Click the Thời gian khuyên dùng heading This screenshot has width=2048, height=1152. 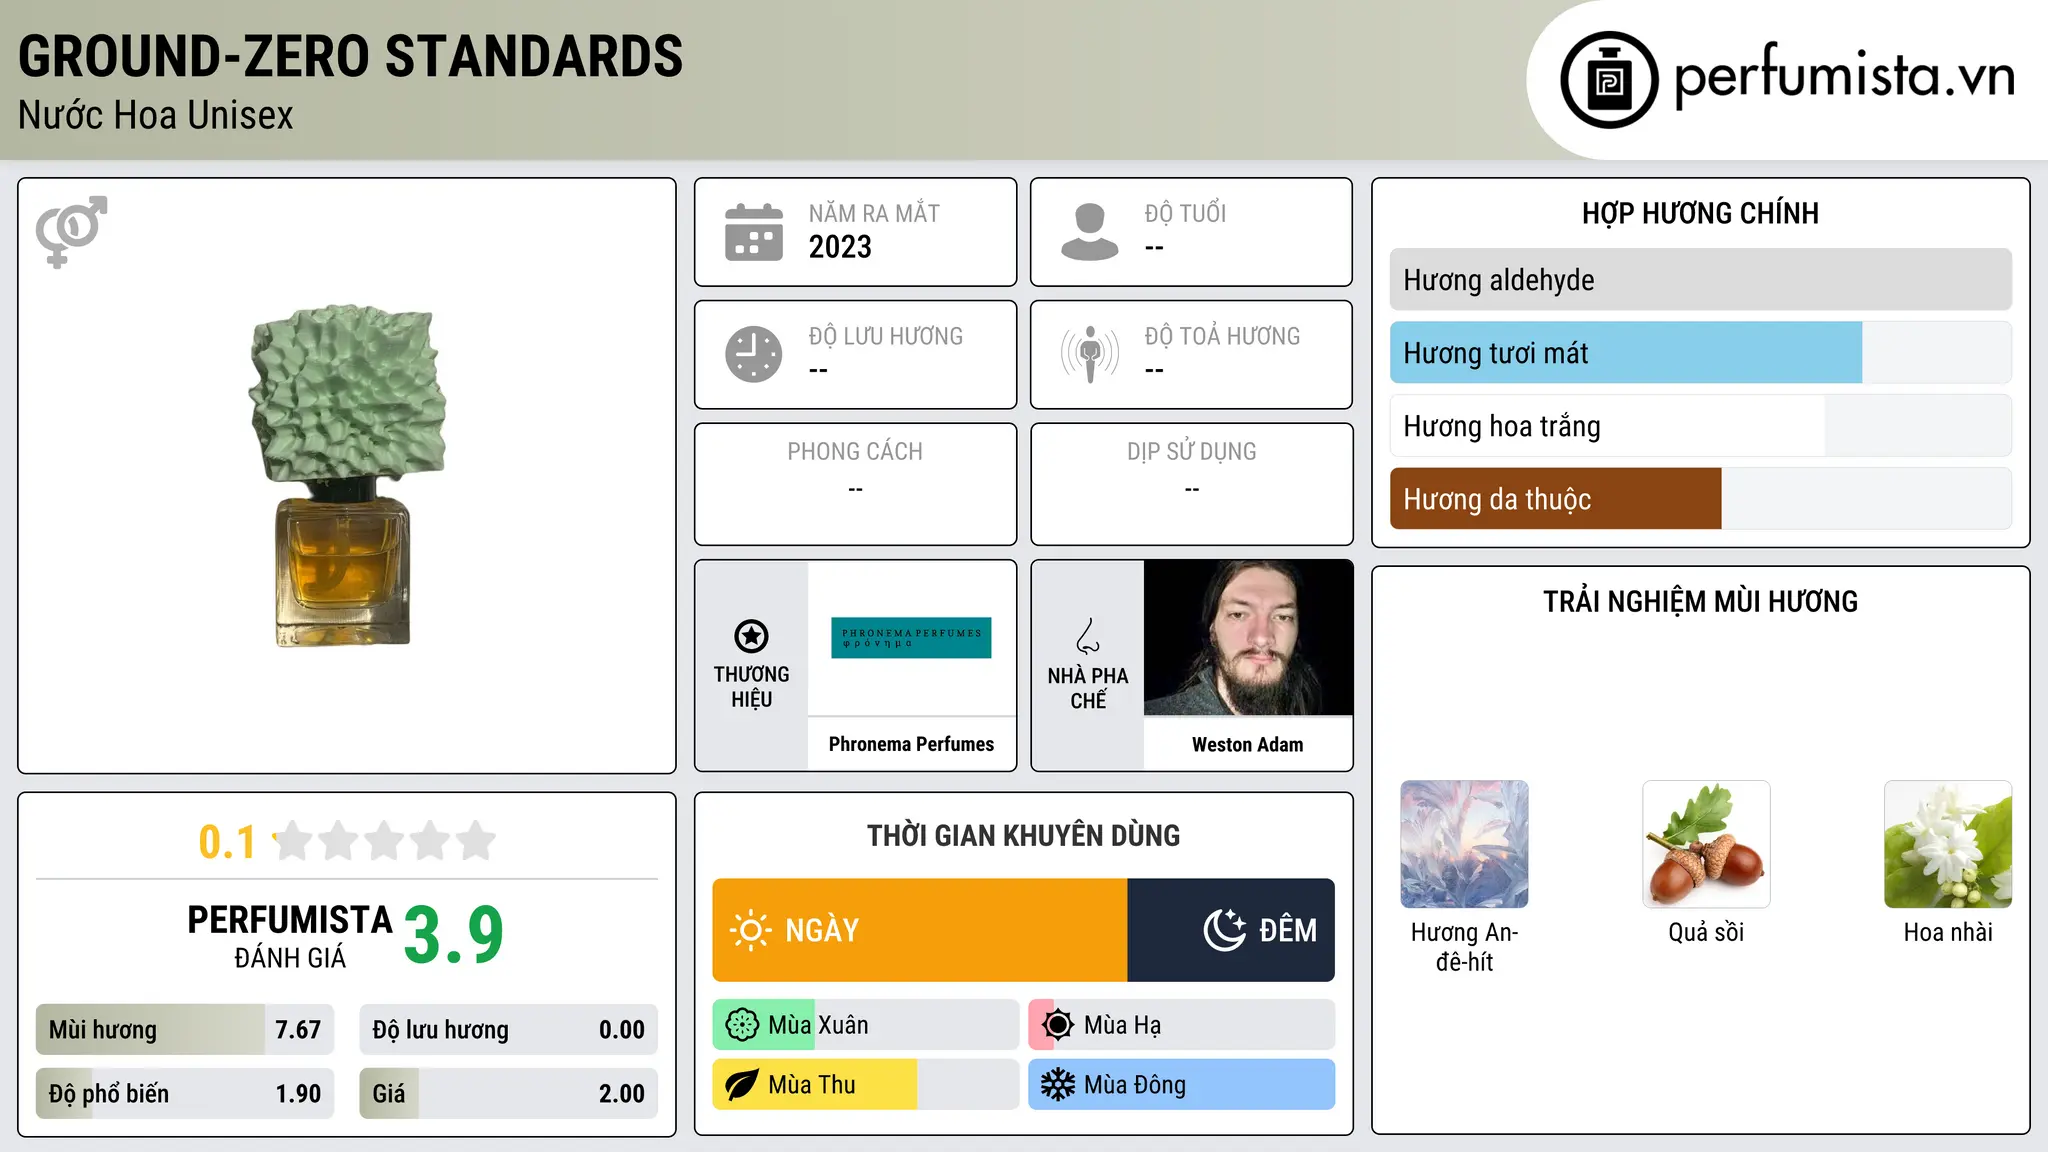click(1023, 835)
